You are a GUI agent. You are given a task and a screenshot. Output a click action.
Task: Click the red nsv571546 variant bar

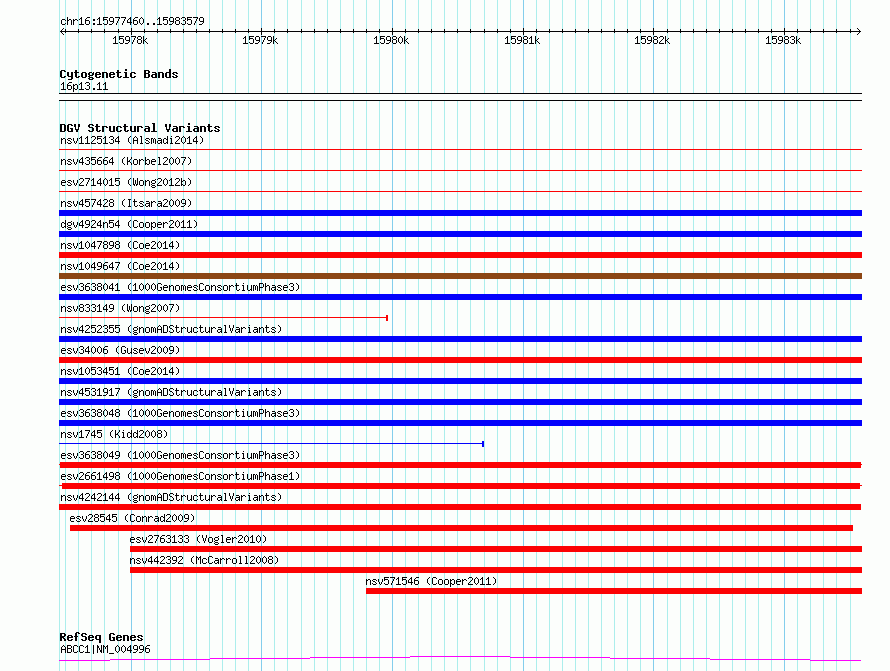(614, 591)
